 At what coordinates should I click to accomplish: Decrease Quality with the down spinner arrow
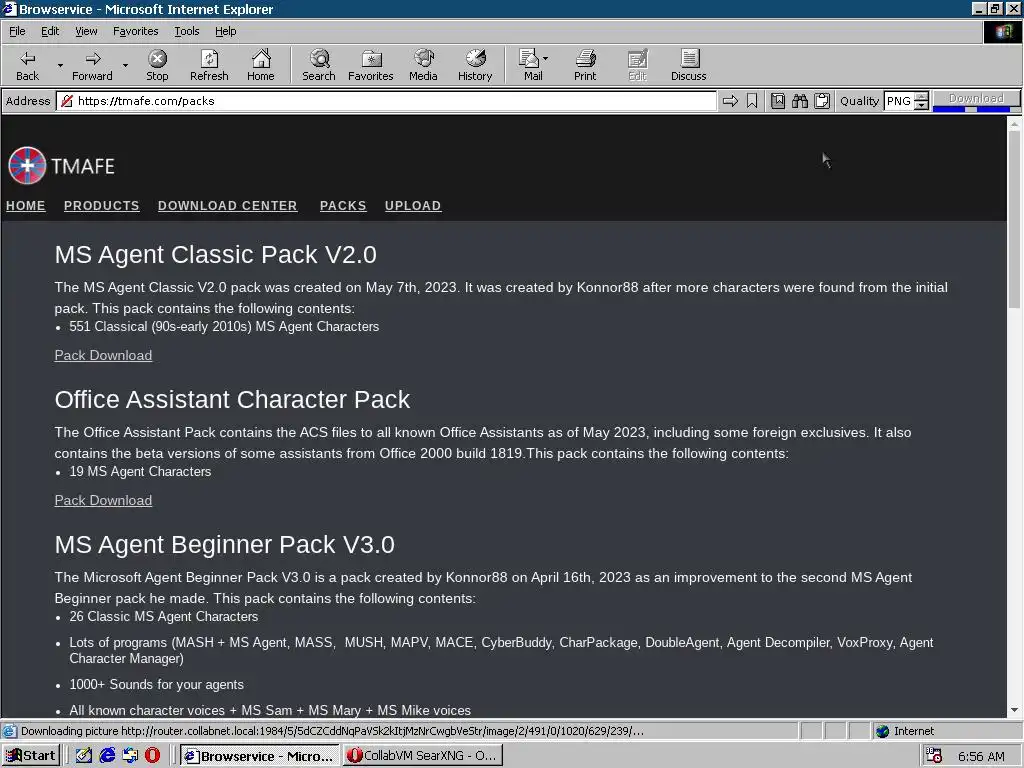coord(921,105)
